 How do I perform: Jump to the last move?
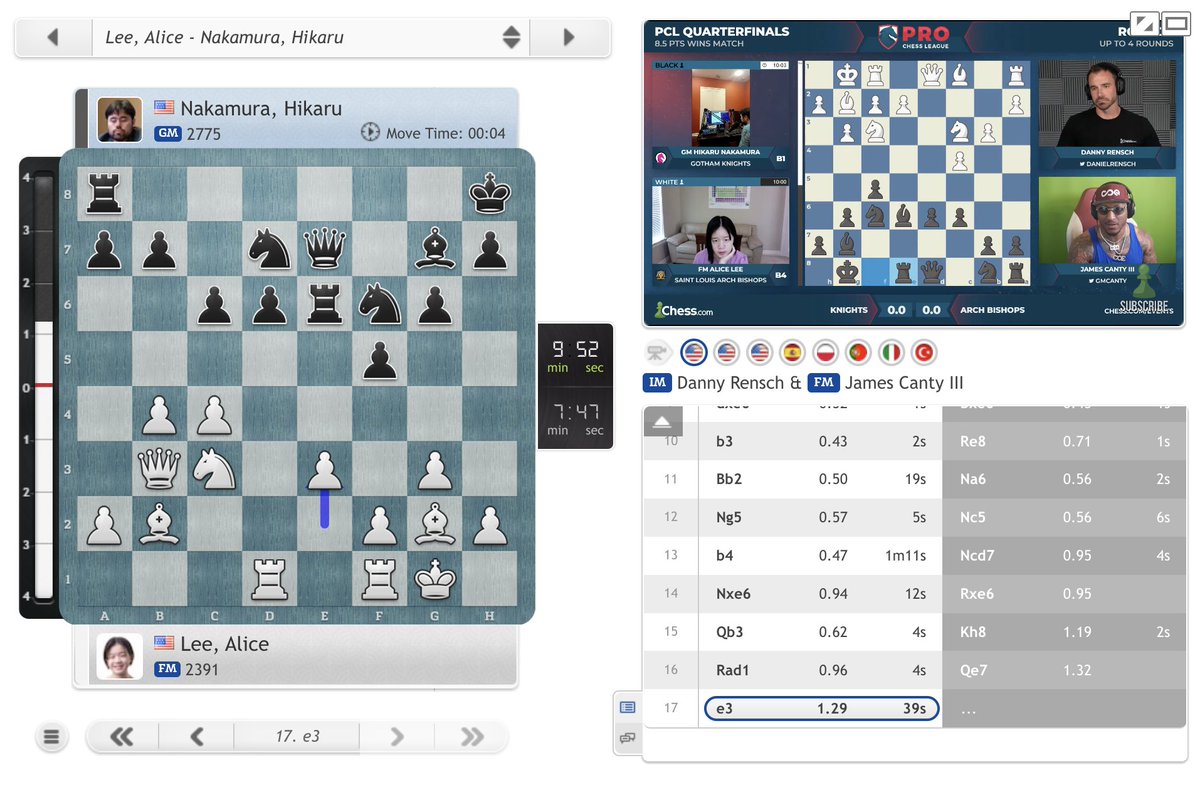[471, 737]
